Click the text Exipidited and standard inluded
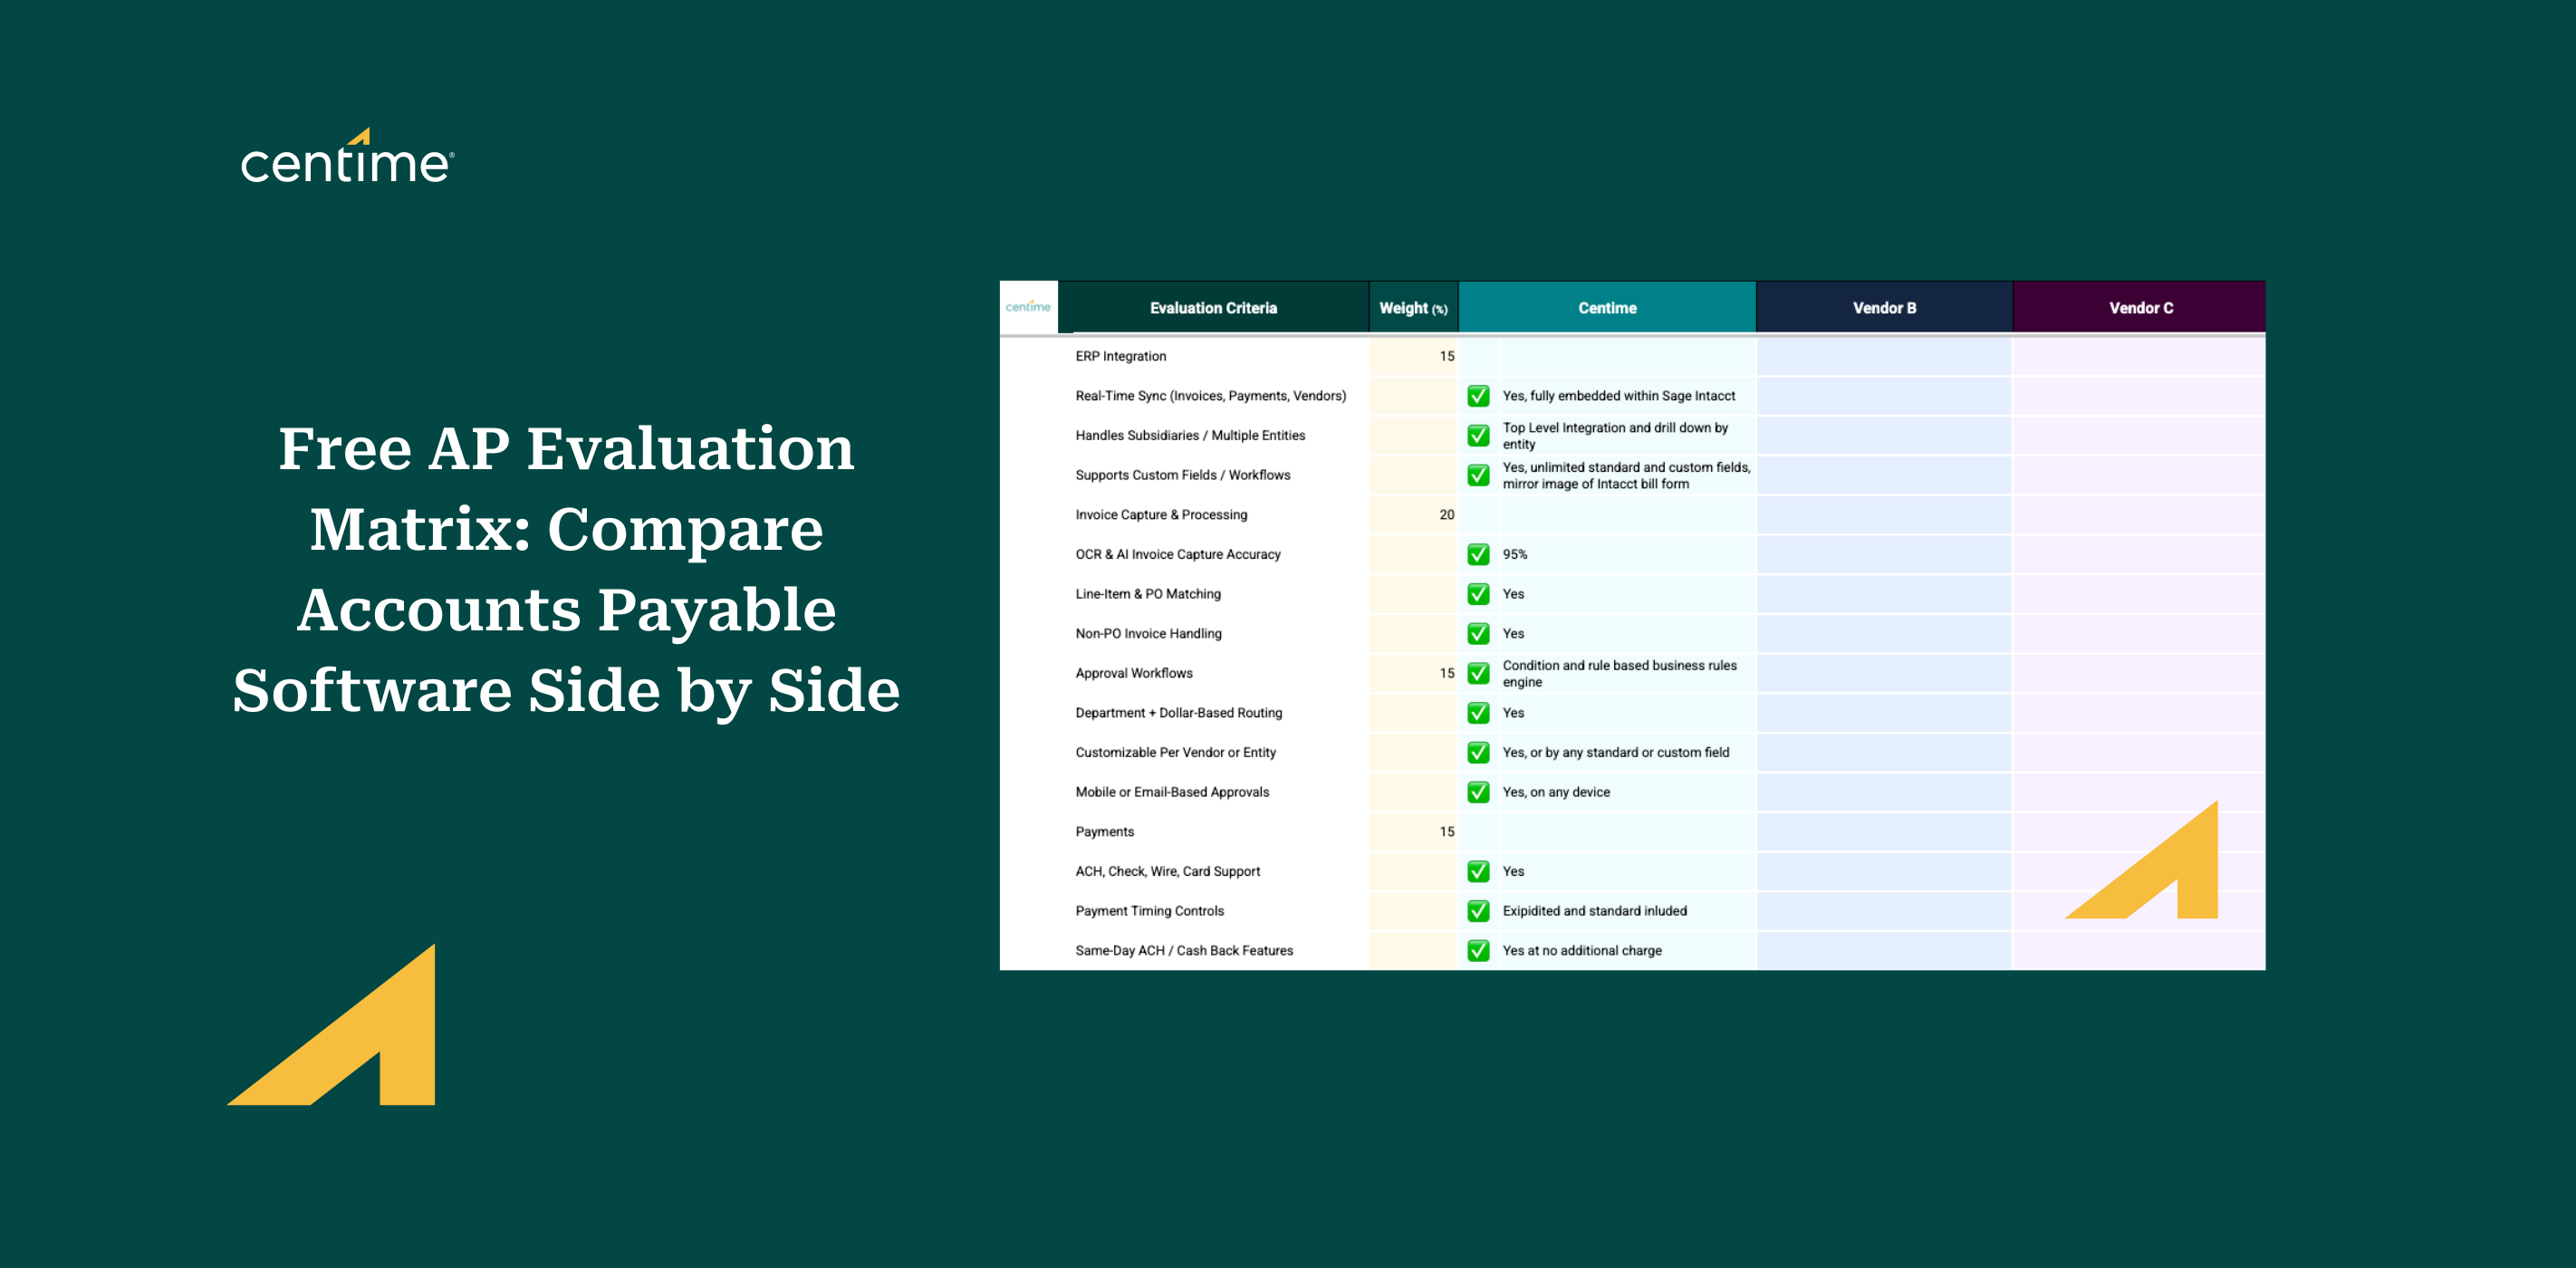Image resolution: width=2576 pixels, height=1268 pixels. [1594, 911]
